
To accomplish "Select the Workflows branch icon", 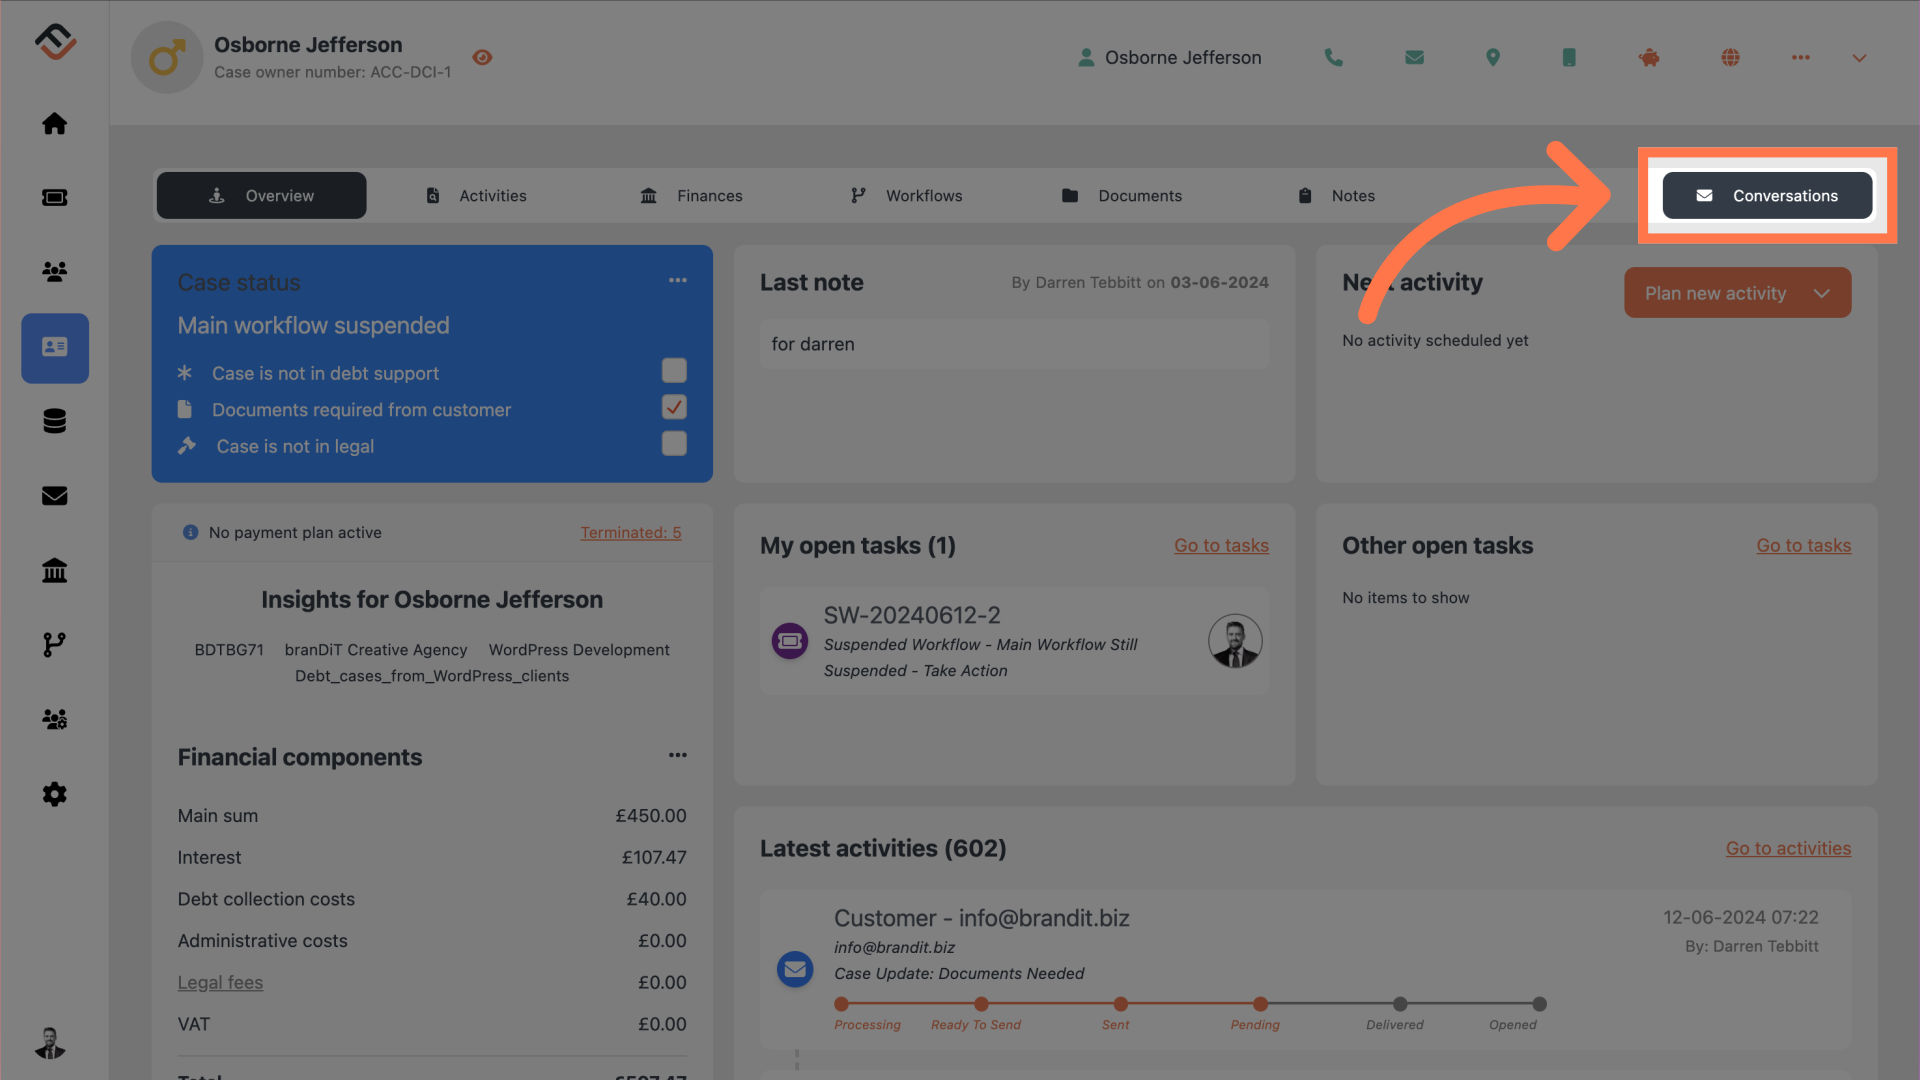I will [856, 194].
